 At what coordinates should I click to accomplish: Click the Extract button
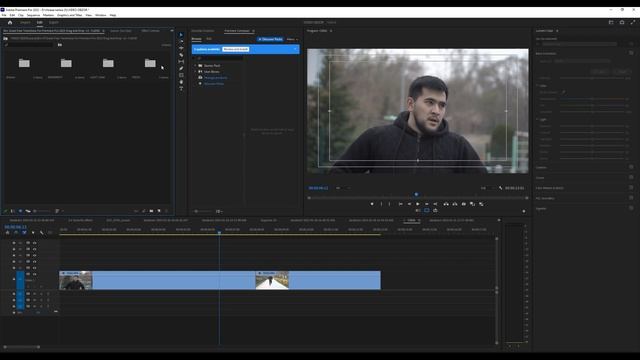pos(455,204)
